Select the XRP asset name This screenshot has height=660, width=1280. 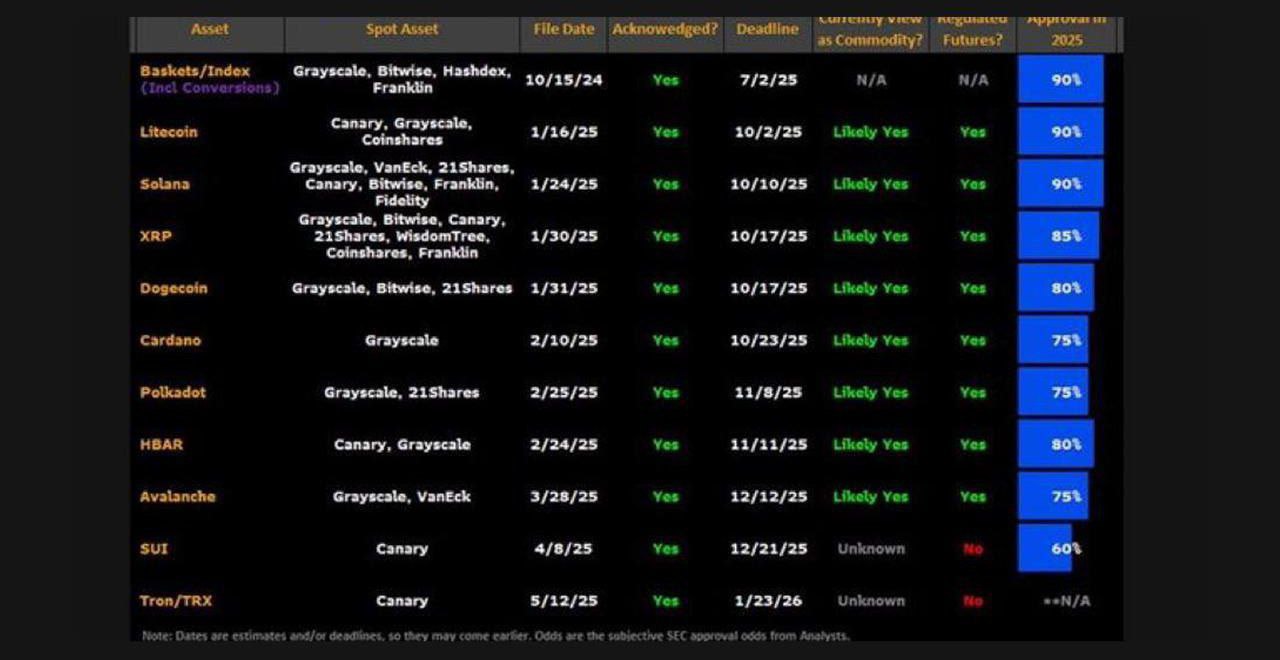(156, 236)
